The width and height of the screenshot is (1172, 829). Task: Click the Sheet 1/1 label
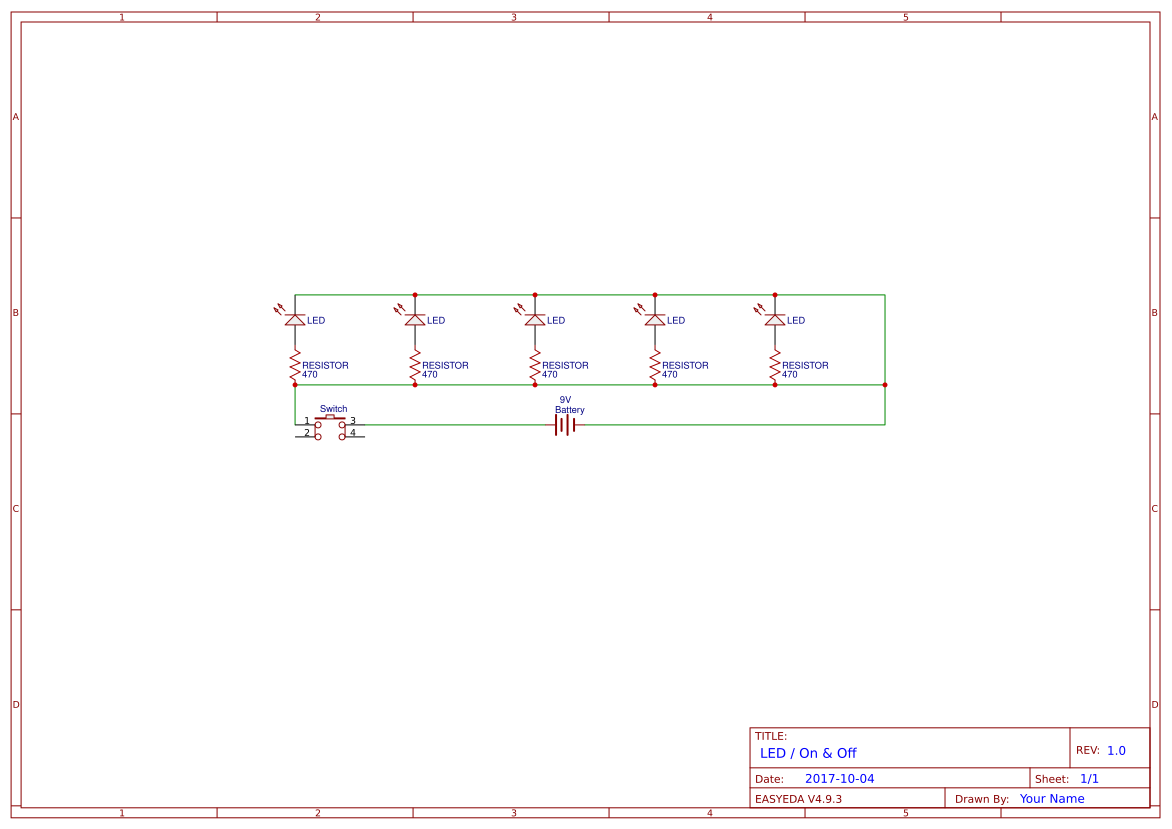point(1067,777)
